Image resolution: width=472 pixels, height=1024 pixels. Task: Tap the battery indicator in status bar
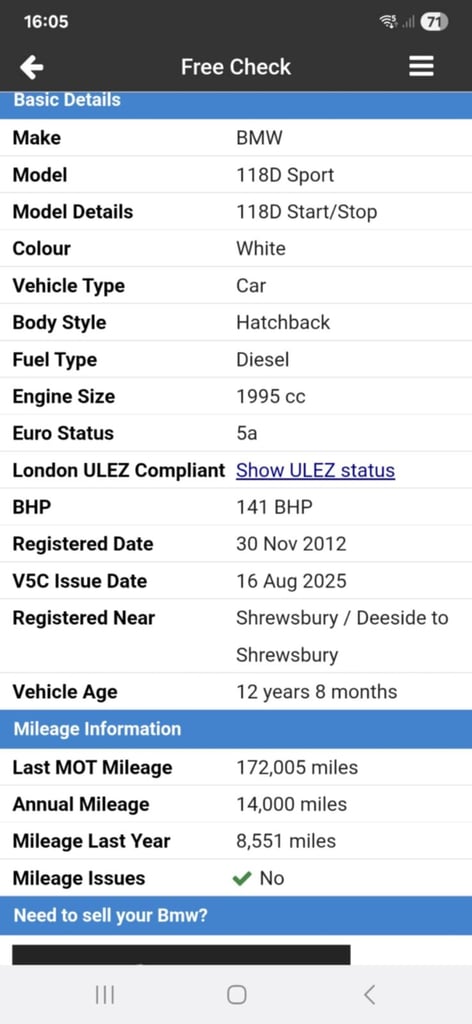click(434, 22)
